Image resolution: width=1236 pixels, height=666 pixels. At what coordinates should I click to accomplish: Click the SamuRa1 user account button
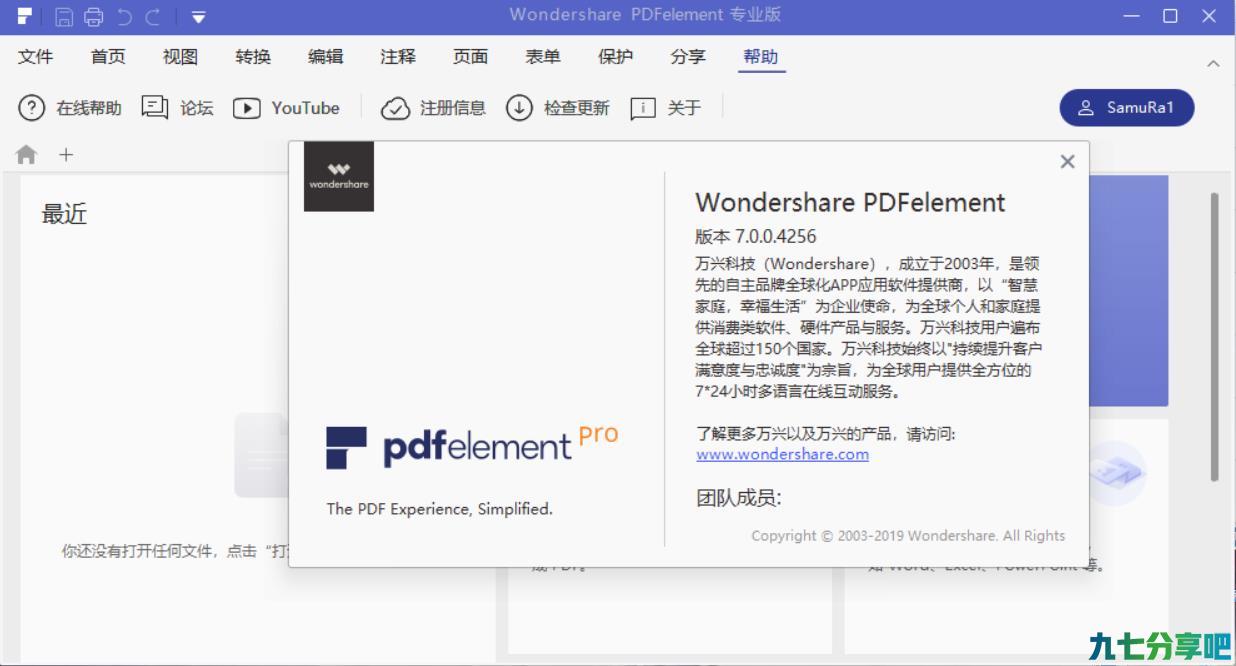pos(1127,108)
